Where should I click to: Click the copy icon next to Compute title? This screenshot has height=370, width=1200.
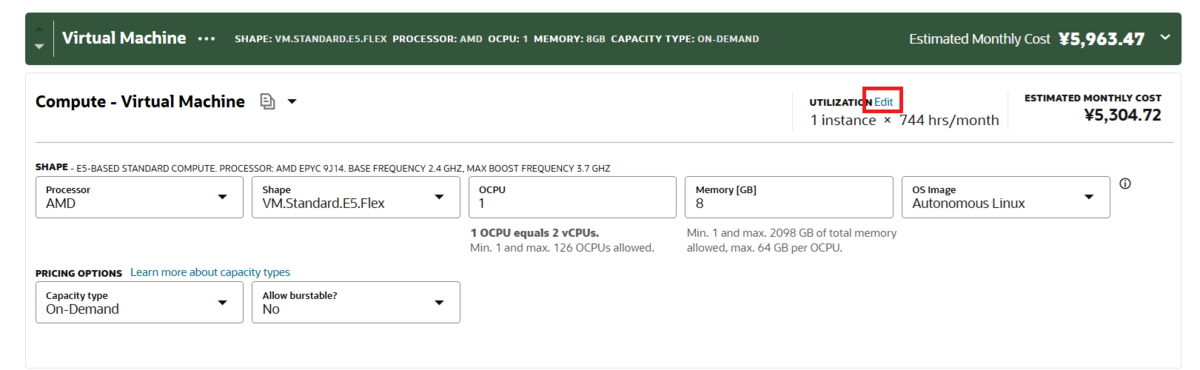point(267,102)
